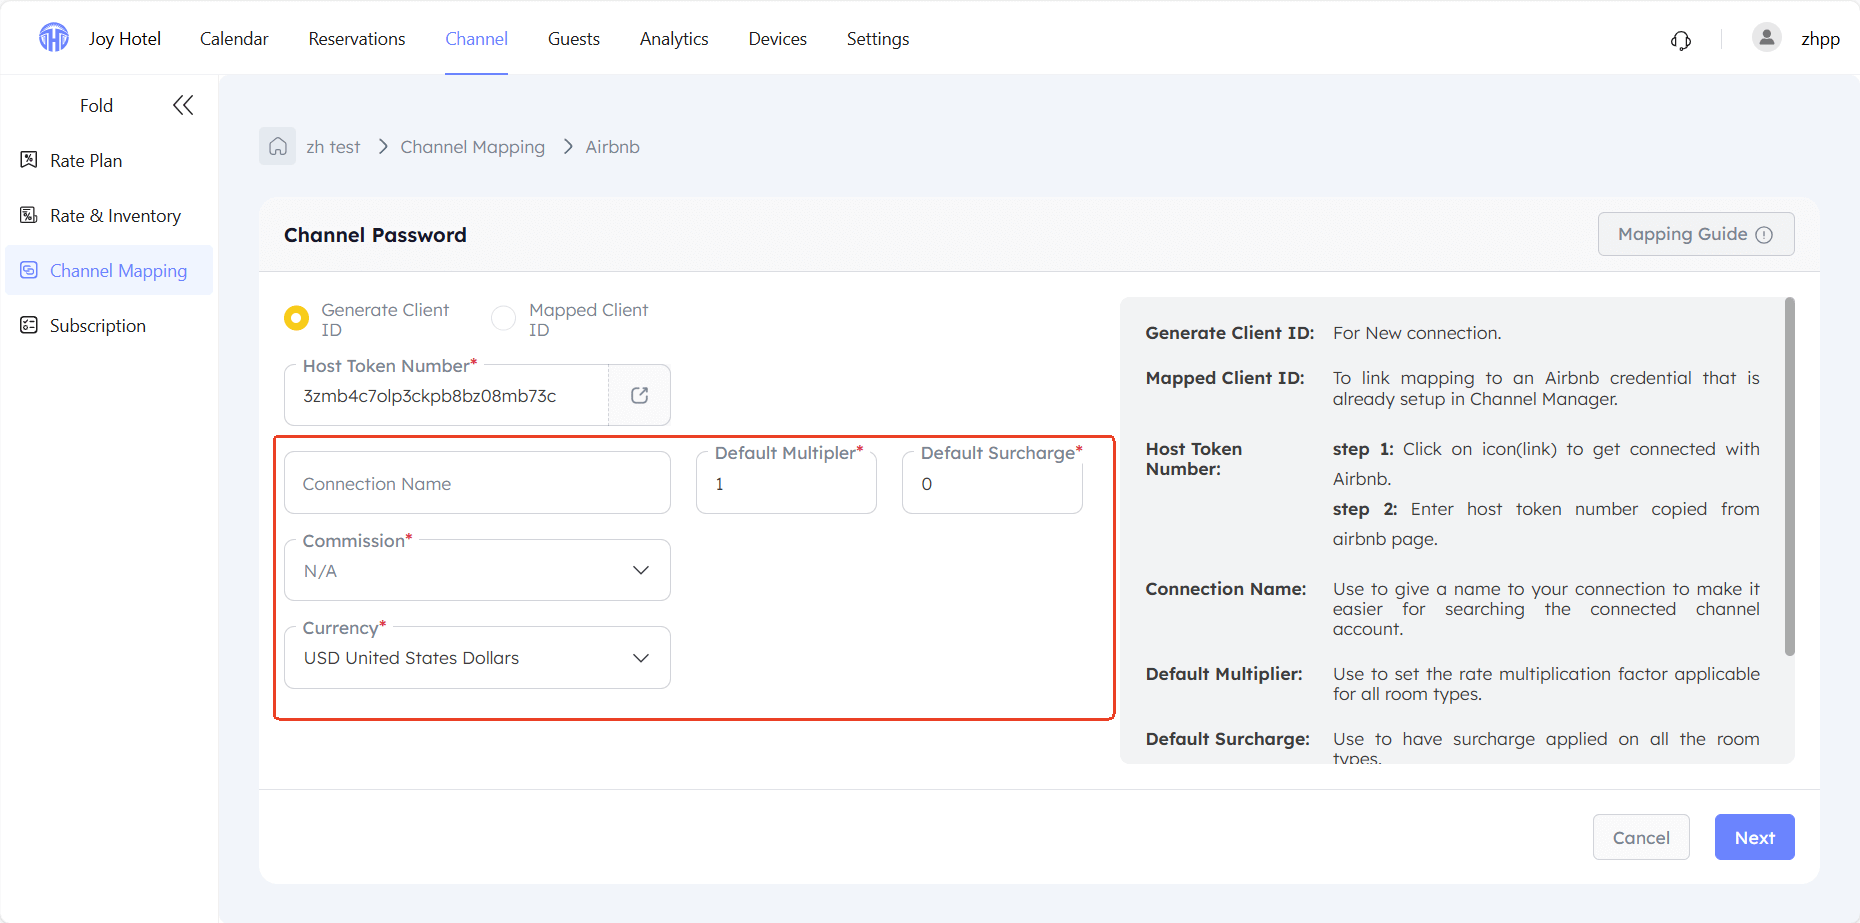The height and width of the screenshot is (923, 1860).
Task: Open the headset support icon
Action: coord(1681,40)
